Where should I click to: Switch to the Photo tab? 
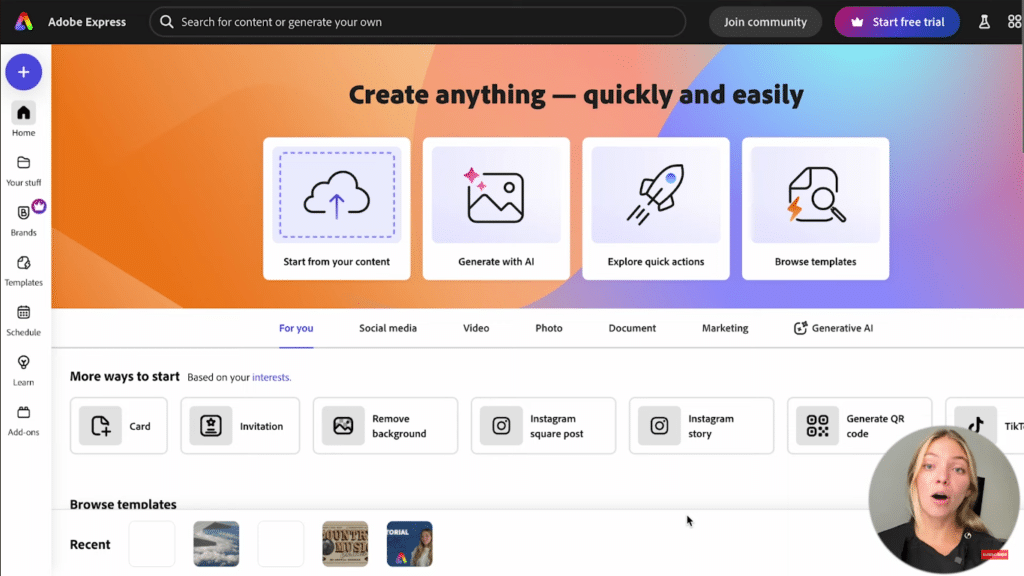click(549, 328)
